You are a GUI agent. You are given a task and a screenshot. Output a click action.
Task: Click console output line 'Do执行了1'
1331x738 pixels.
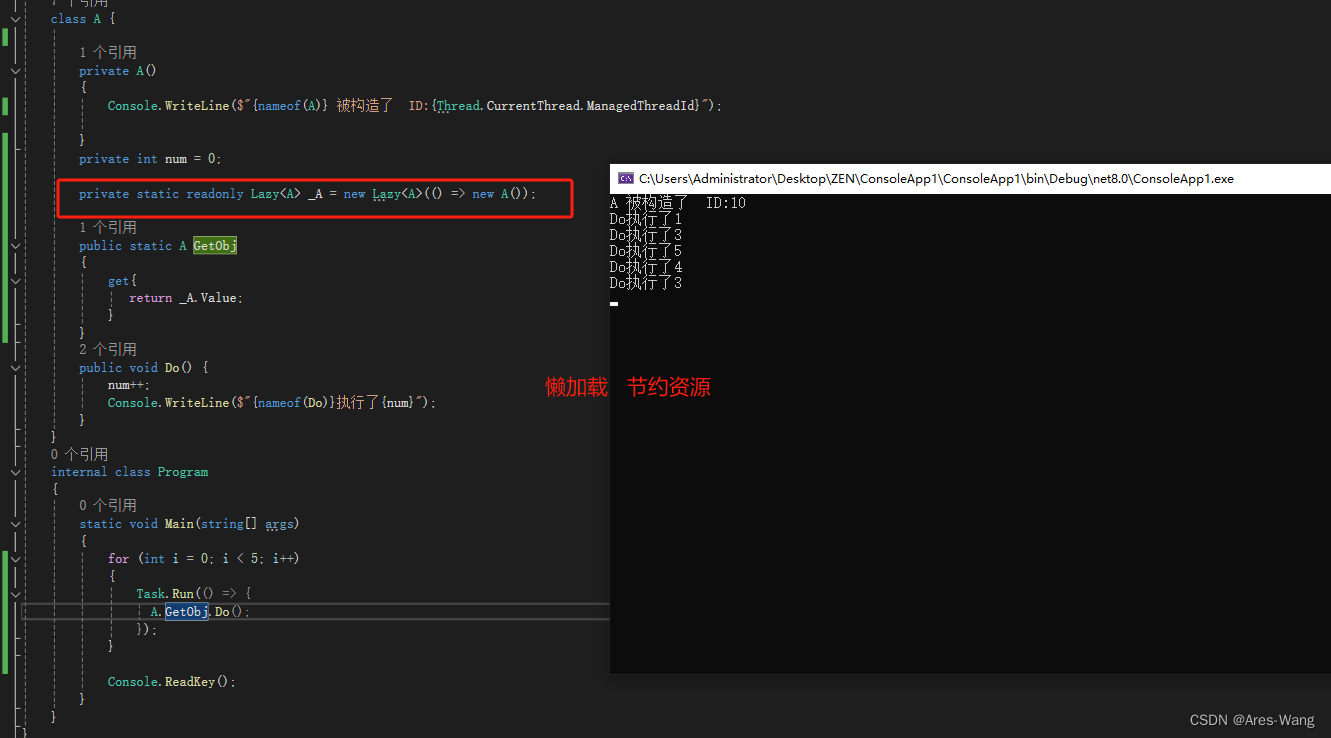click(x=646, y=220)
